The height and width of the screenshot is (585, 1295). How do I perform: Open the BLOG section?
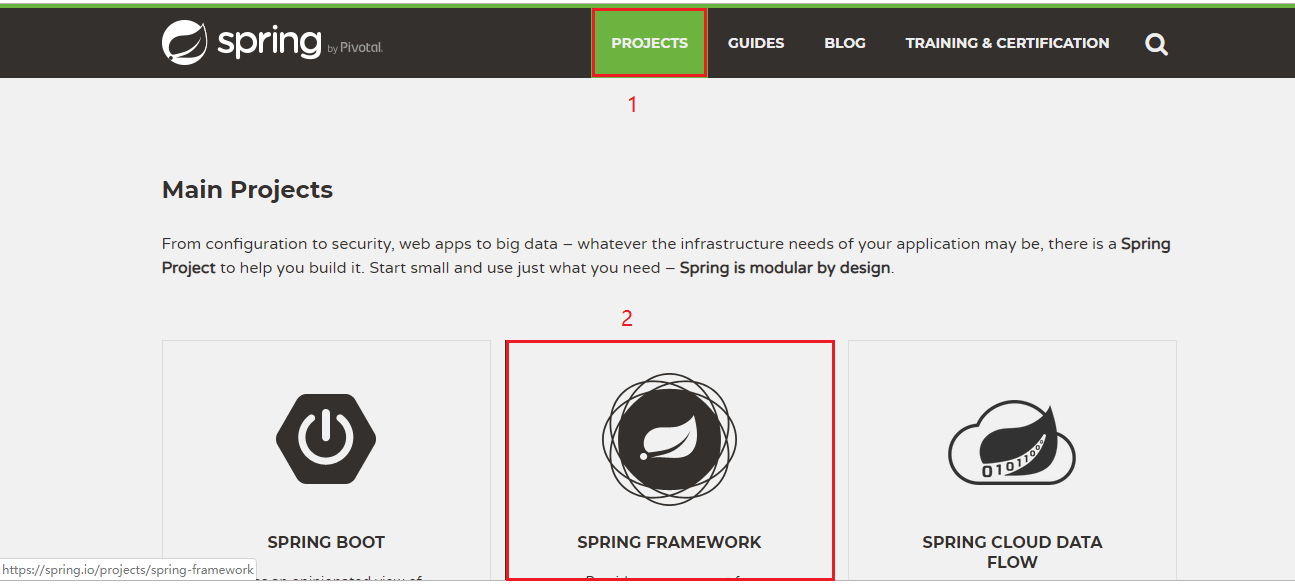tap(845, 43)
